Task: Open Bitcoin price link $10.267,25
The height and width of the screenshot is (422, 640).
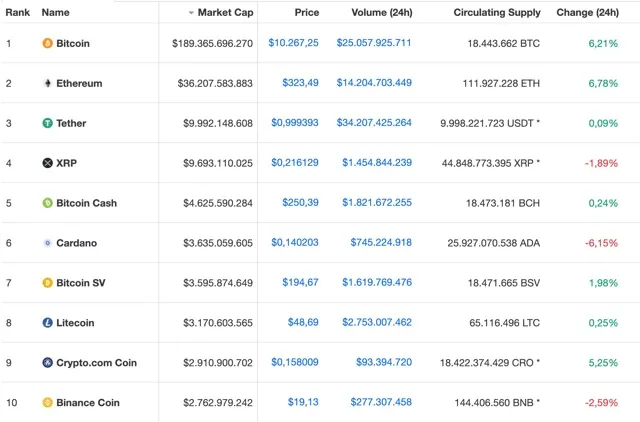Action: [x=293, y=42]
